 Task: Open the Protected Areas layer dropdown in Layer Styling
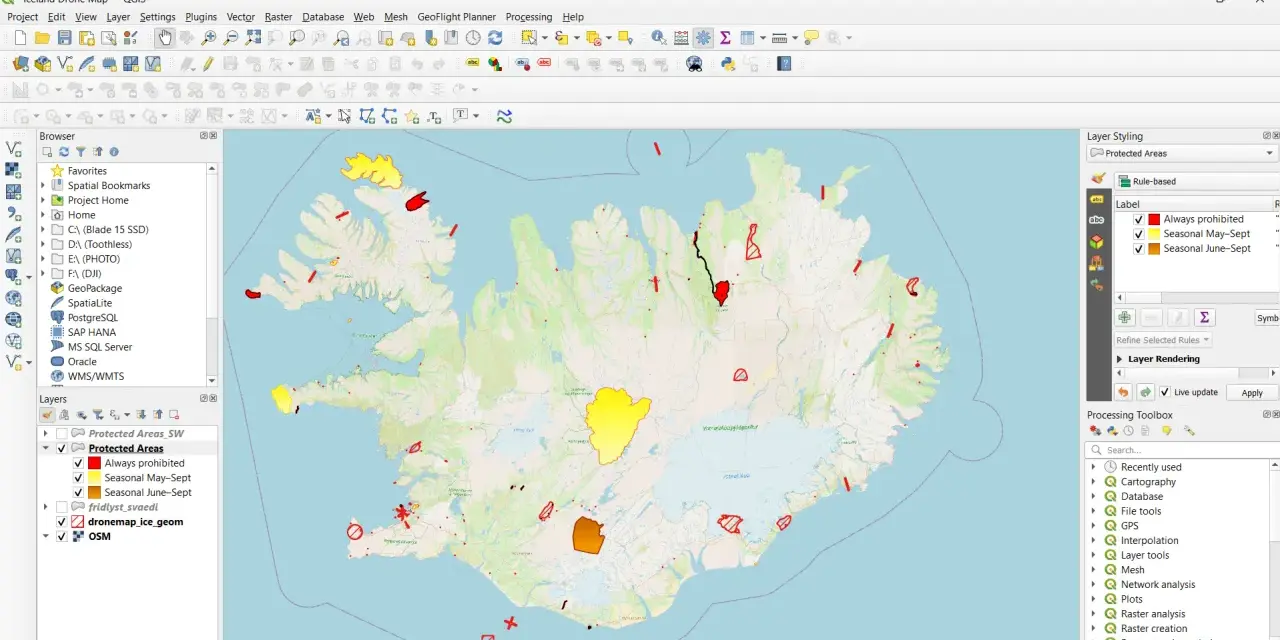coord(1182,153)
